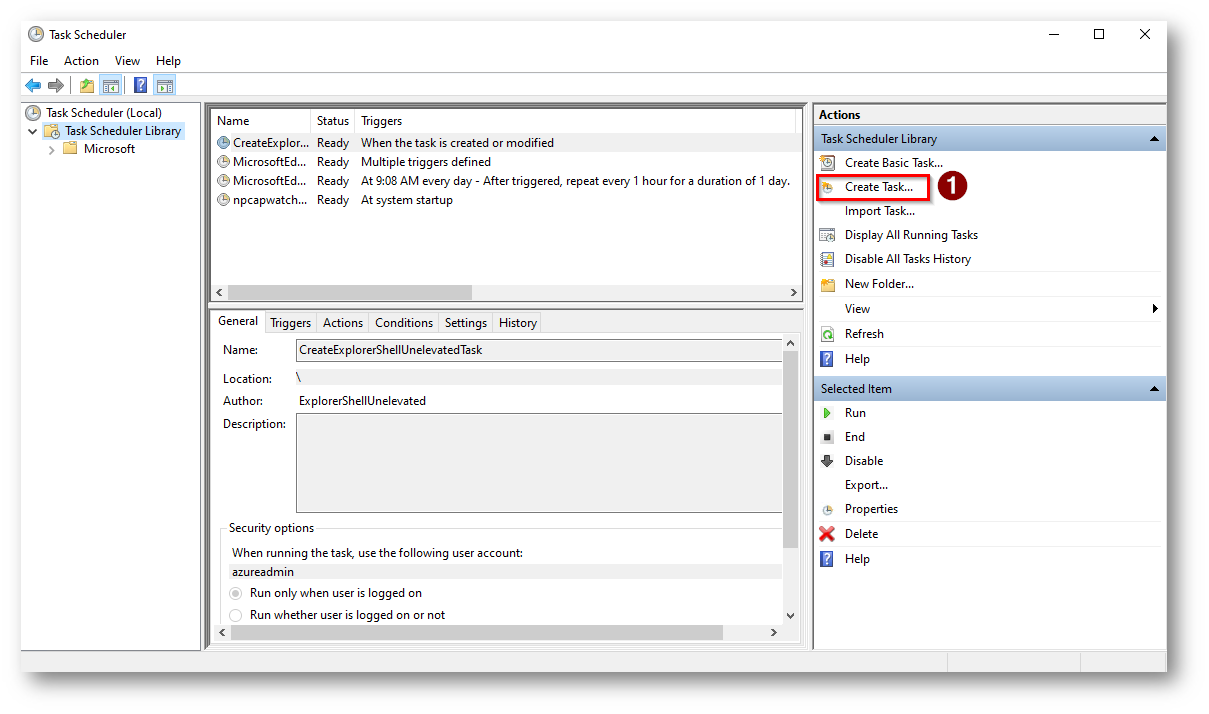1209x714 pixels.
Task: Click the blue Help toolbar icon
Action: (x=141, y=86)
